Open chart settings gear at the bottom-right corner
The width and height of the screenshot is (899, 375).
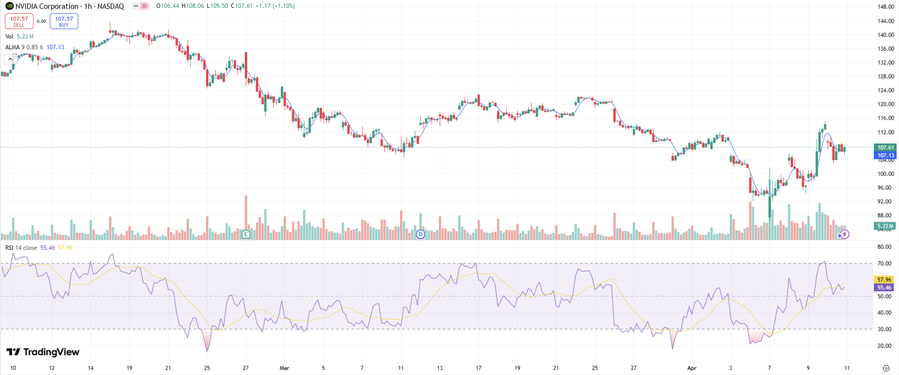click(886, 367)
